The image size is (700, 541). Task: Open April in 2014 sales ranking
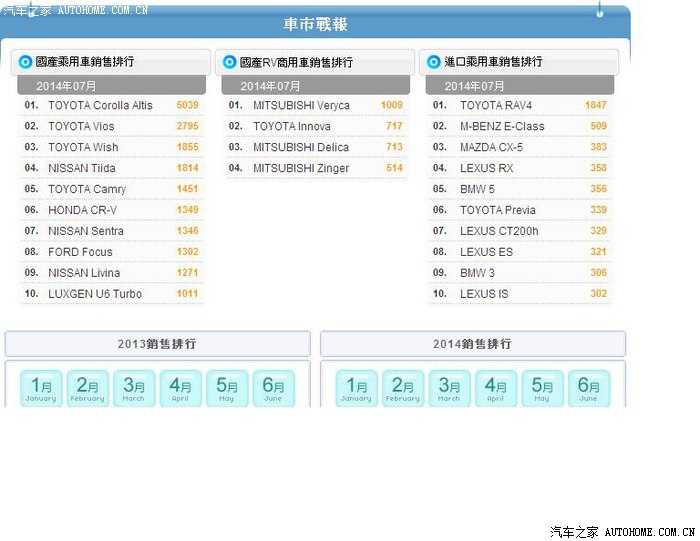click(x=496, y=388)
